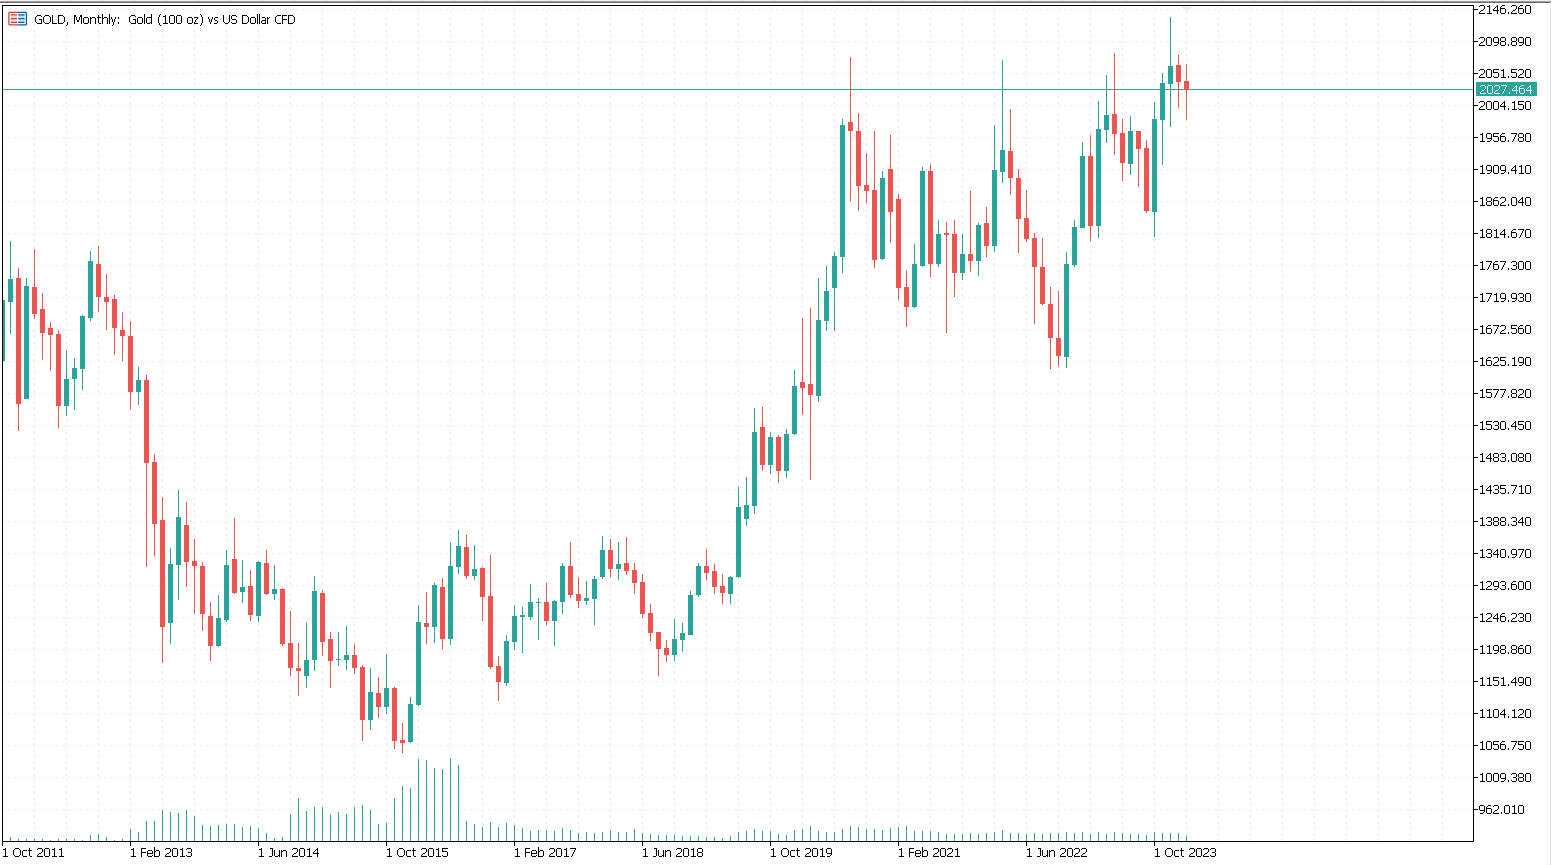Click the 1388.340 price axis label
This screenshot has height=865, width=1551.
point(1505,522)
